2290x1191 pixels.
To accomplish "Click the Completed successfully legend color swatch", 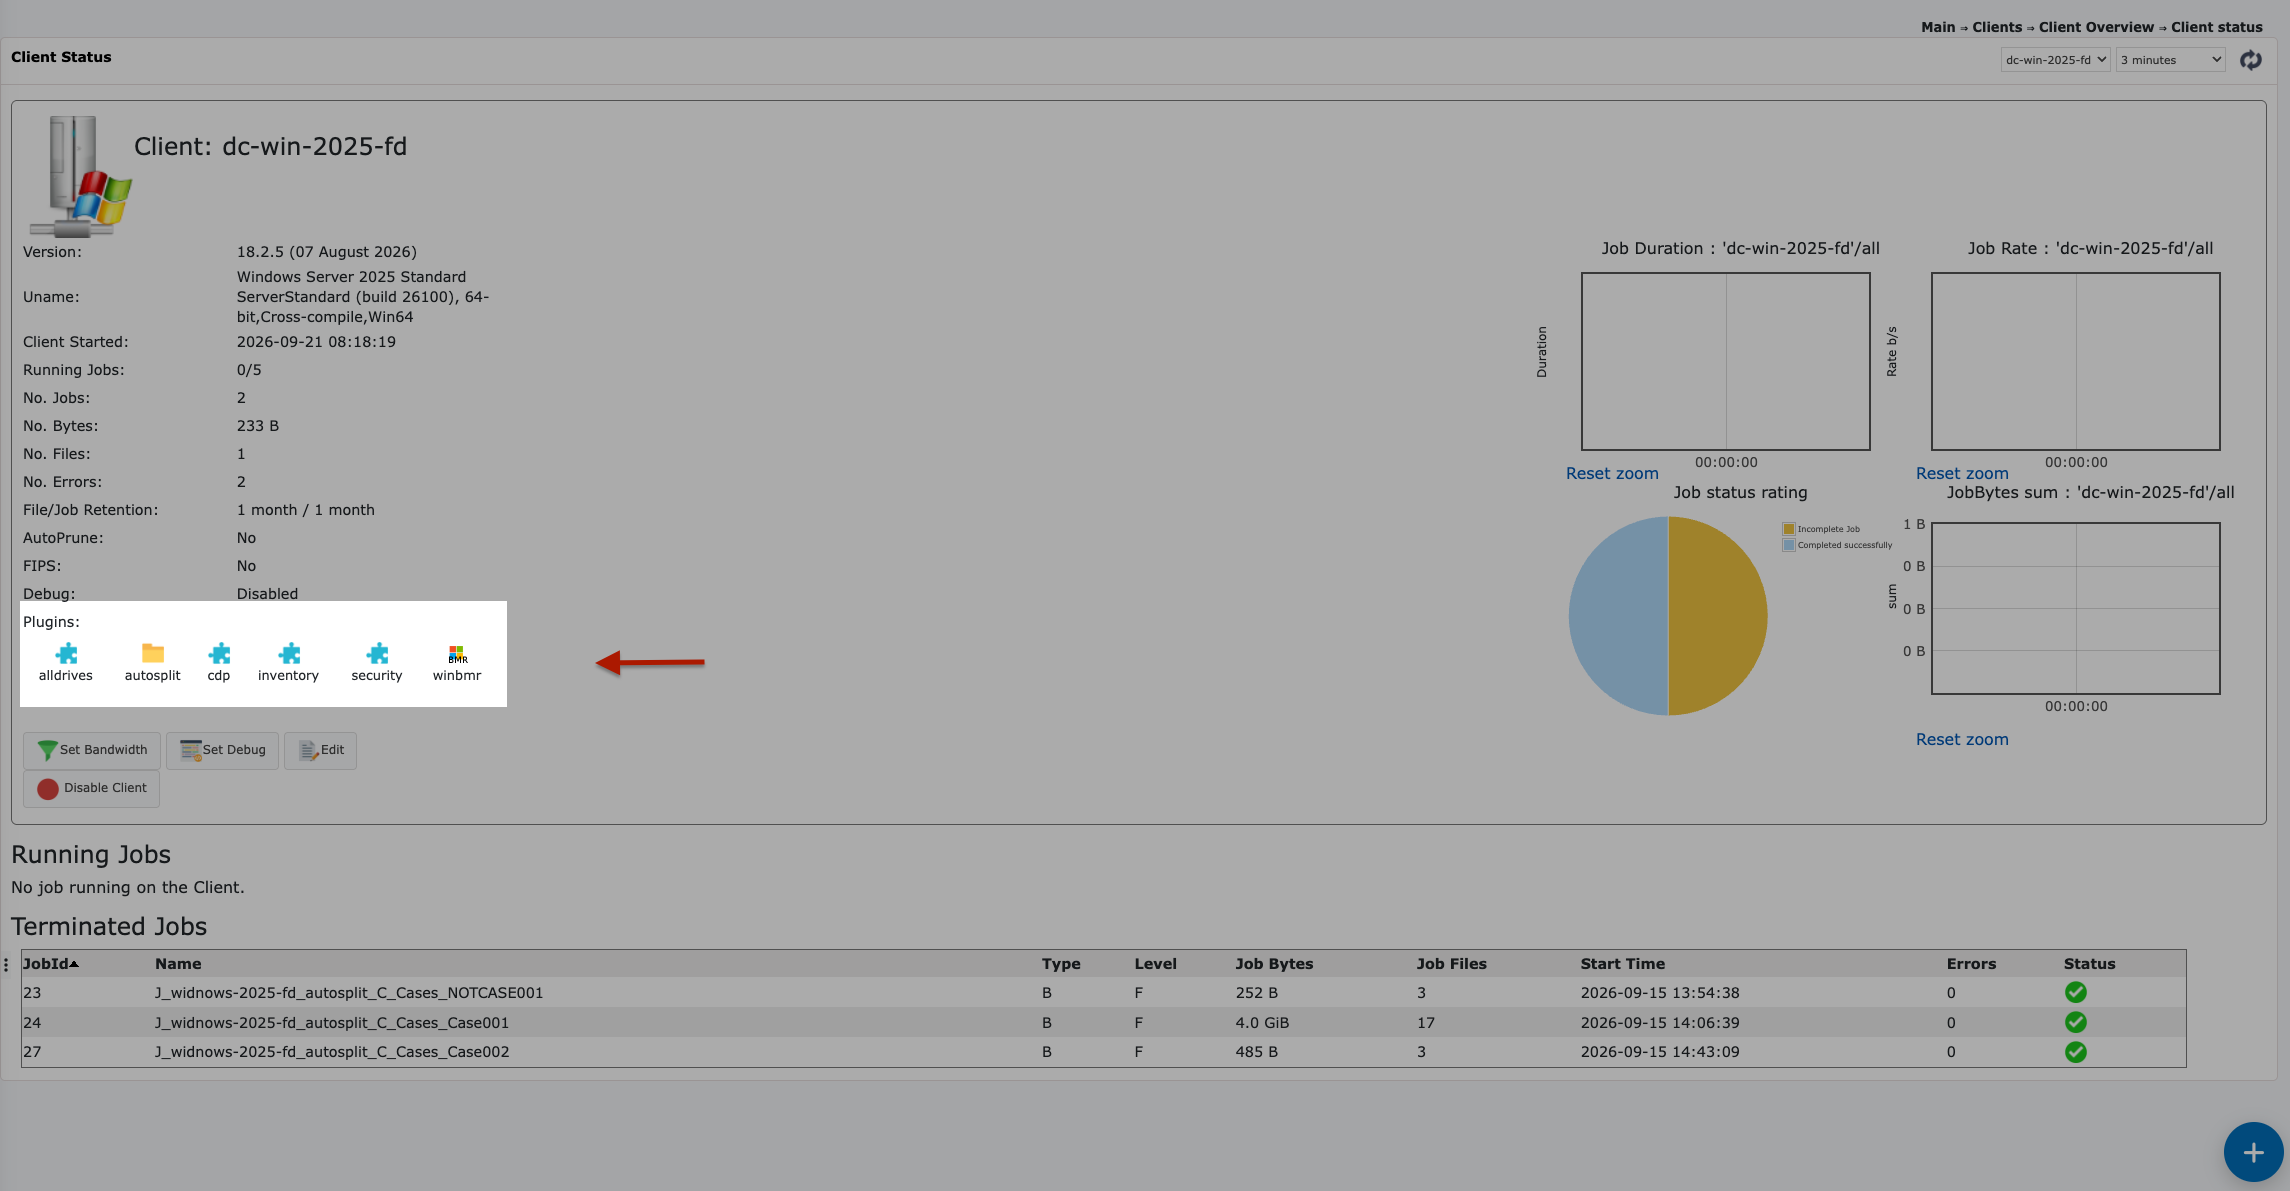I will point(1789,545).
